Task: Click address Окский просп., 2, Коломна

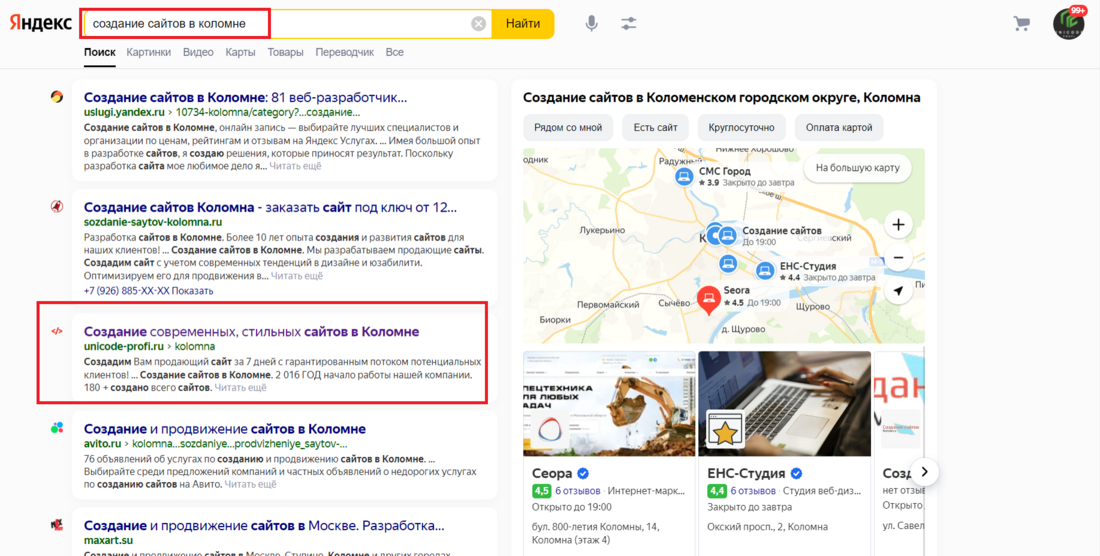Action: click(767, 527)
